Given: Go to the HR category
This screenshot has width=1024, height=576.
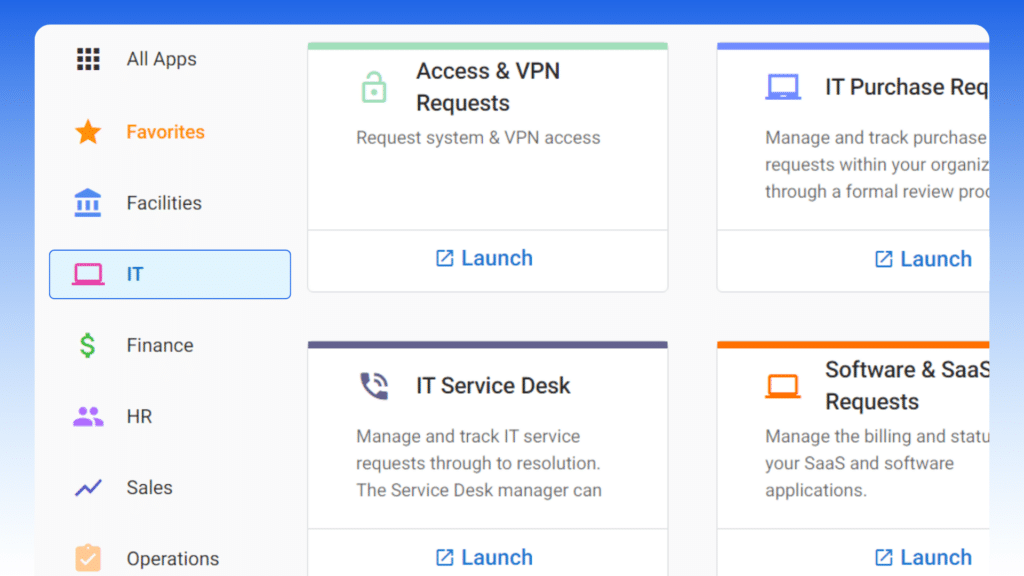Looking at the screenshot, I should (x=139, y=417).
